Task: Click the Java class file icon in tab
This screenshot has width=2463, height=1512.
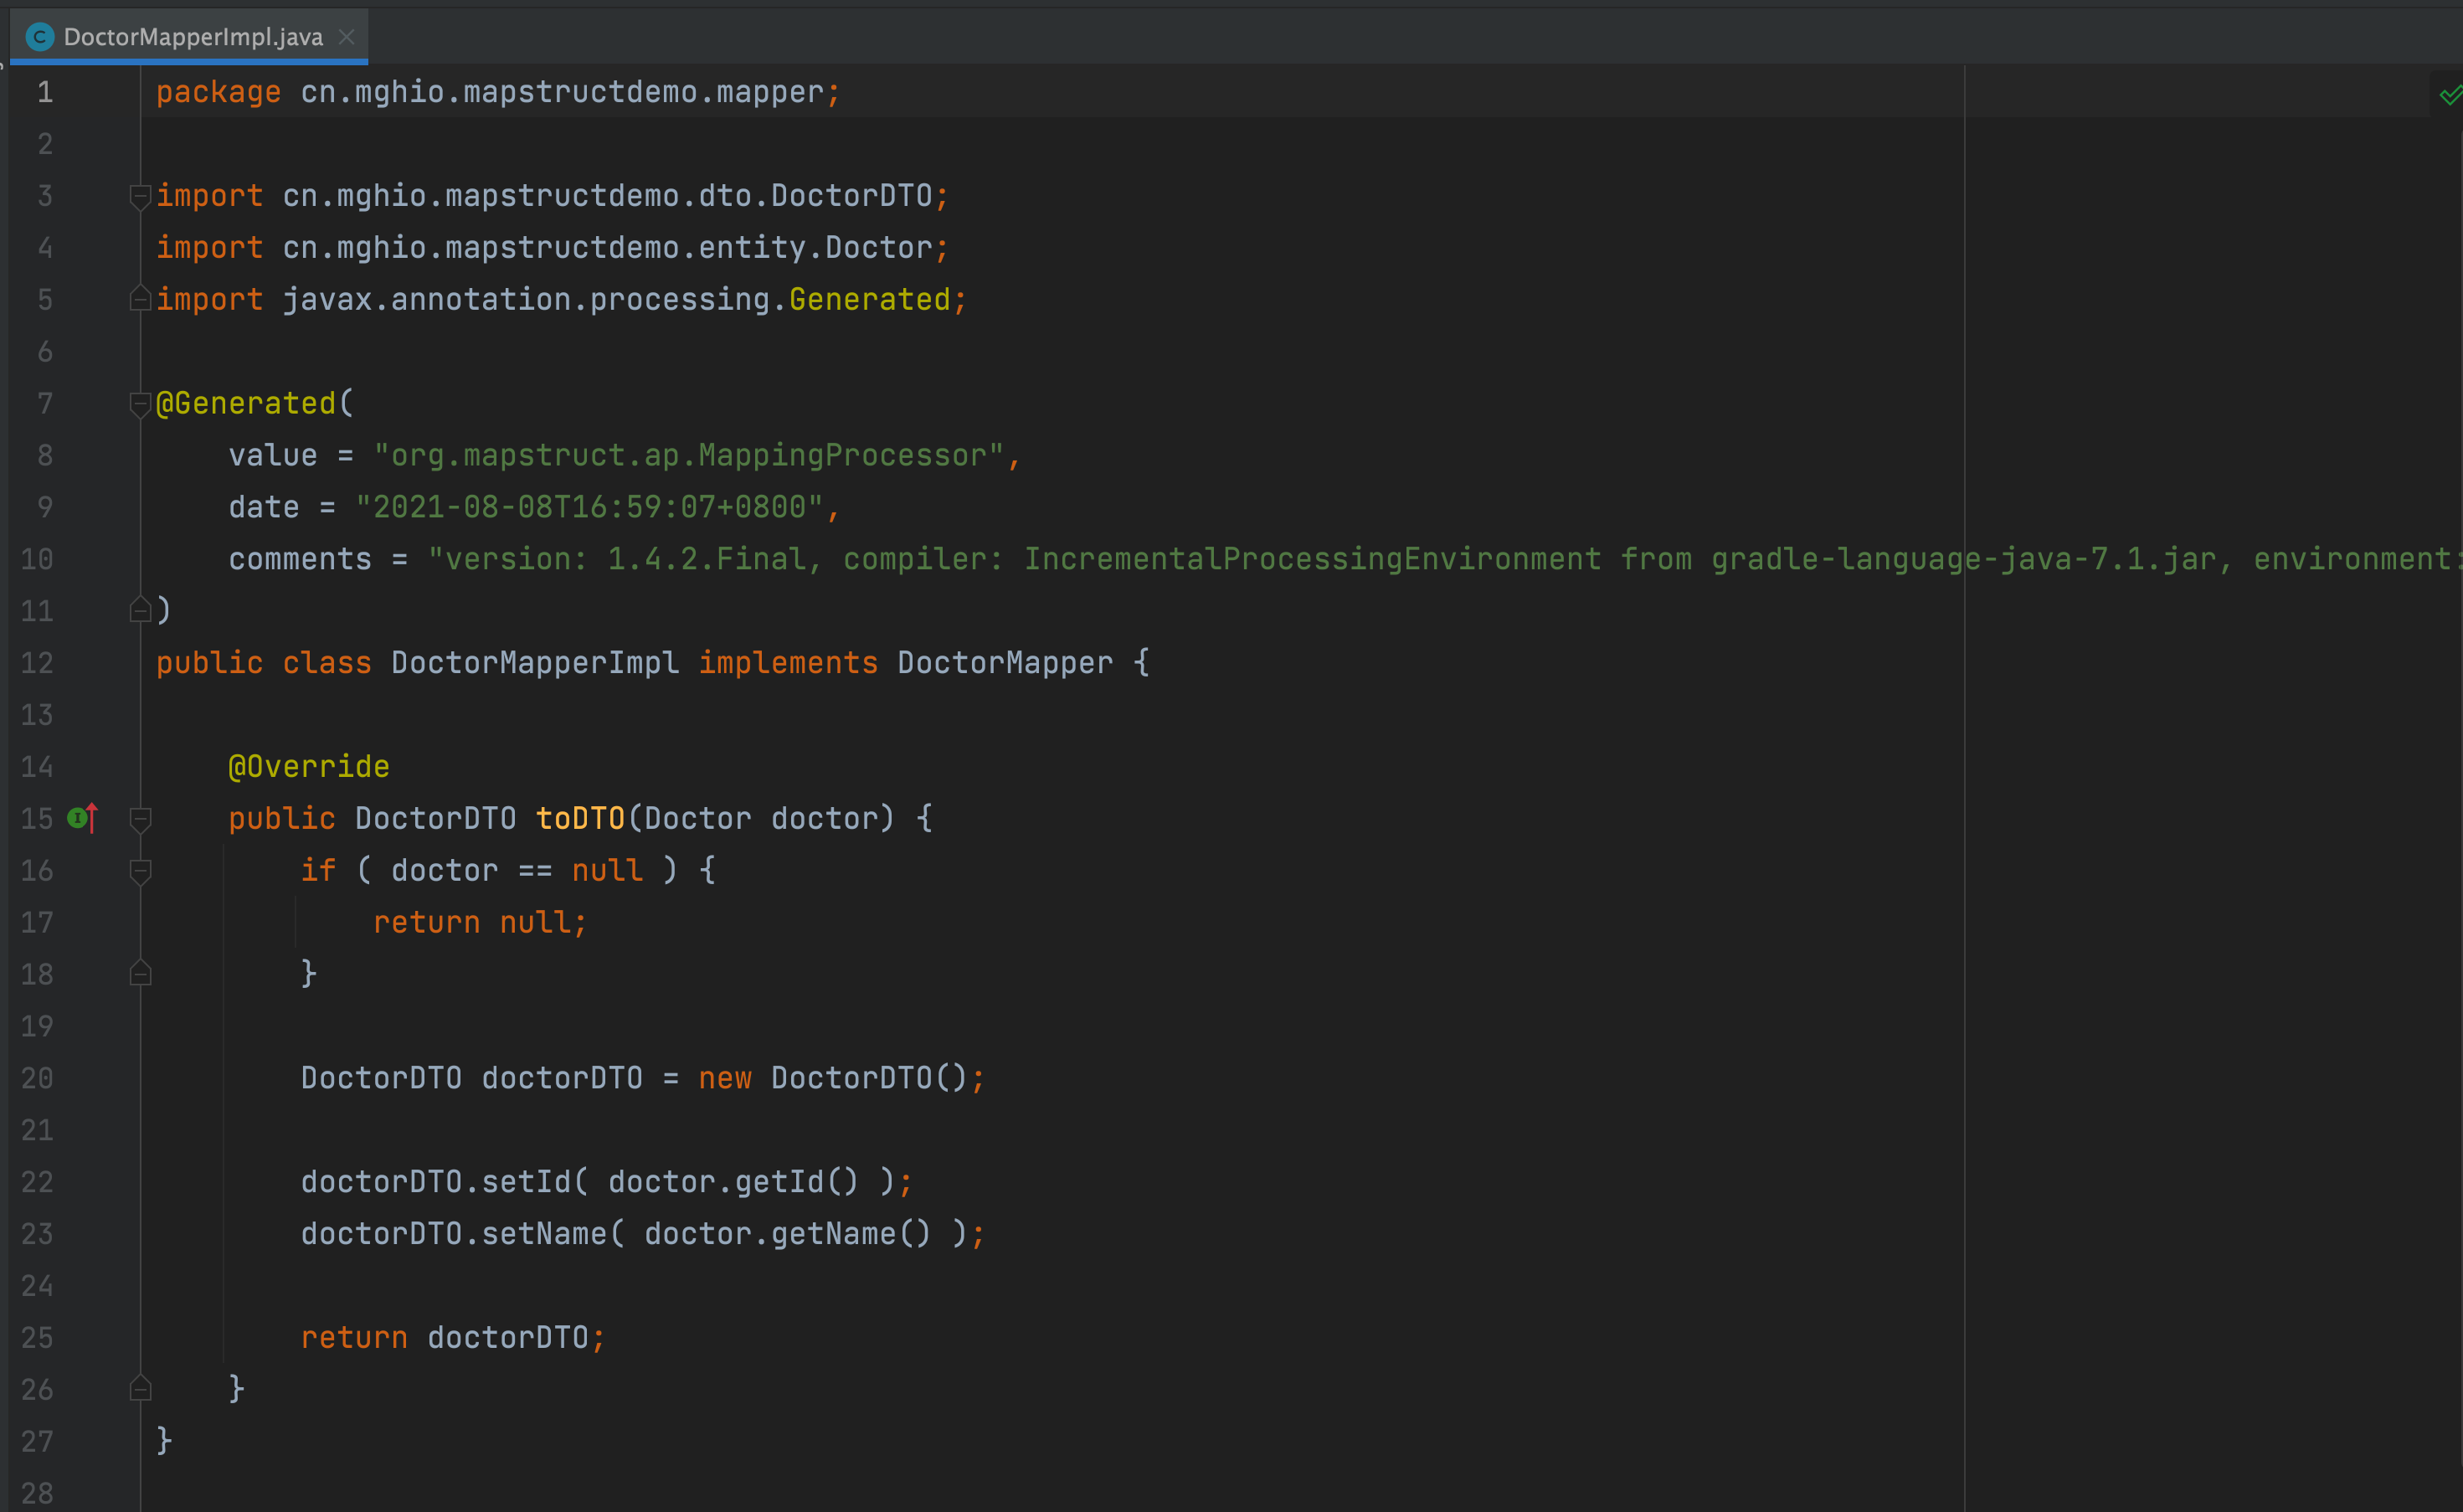Action: [40, 37]
